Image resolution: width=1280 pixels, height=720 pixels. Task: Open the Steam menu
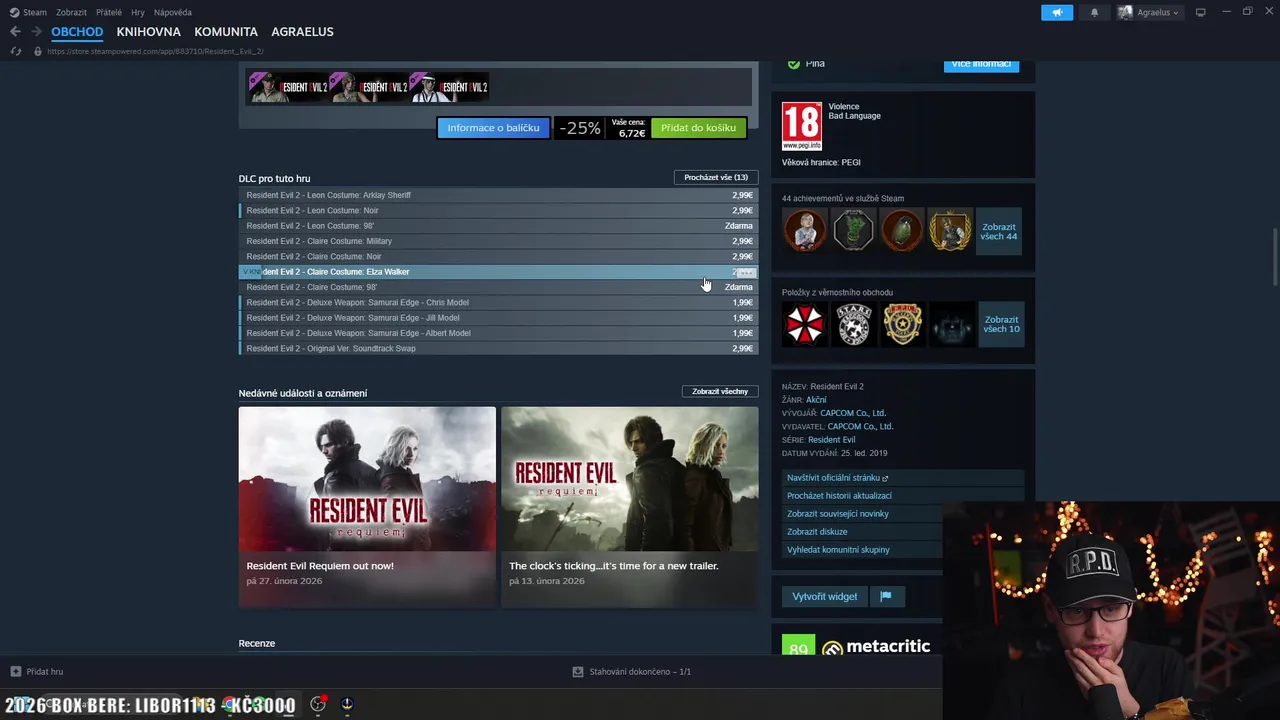tap(28, 12)
